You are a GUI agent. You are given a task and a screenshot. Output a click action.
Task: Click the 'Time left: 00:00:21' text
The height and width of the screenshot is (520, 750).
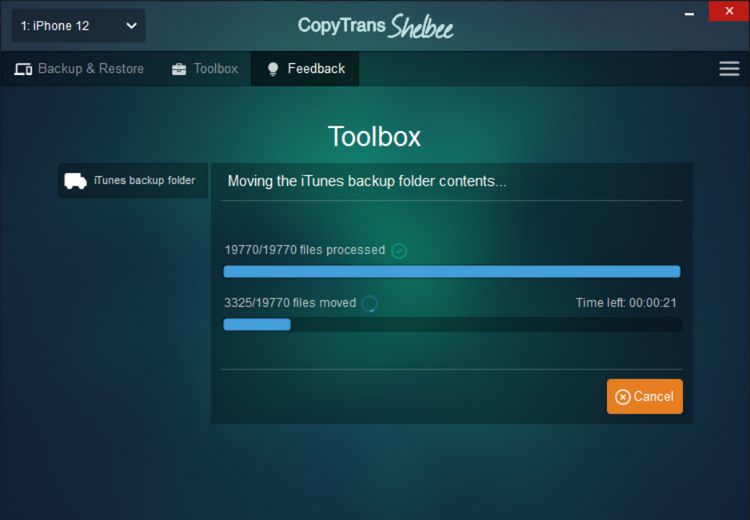pos(626,303)
